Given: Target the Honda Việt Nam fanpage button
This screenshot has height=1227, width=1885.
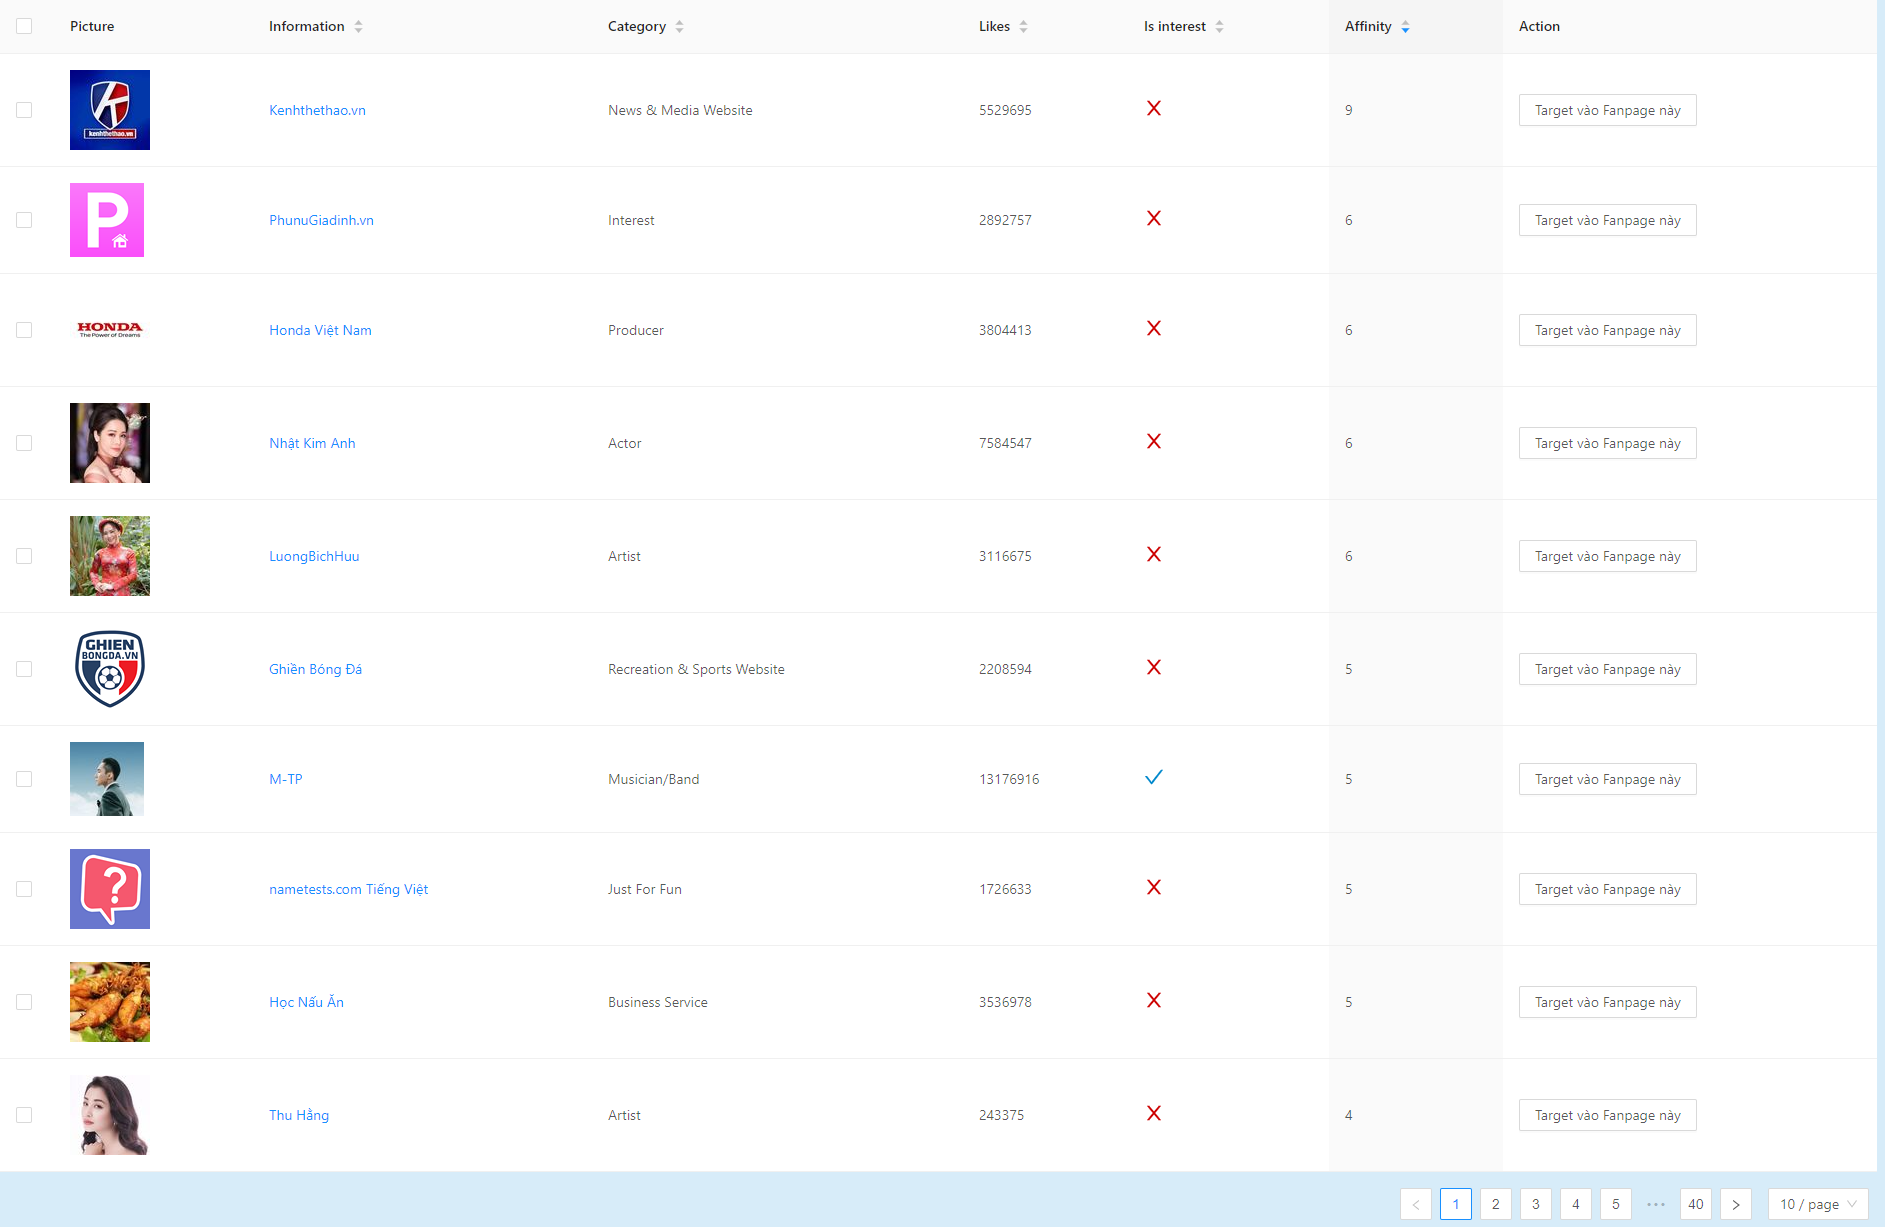Looking at the screenshot, I should pos(1608,330).
